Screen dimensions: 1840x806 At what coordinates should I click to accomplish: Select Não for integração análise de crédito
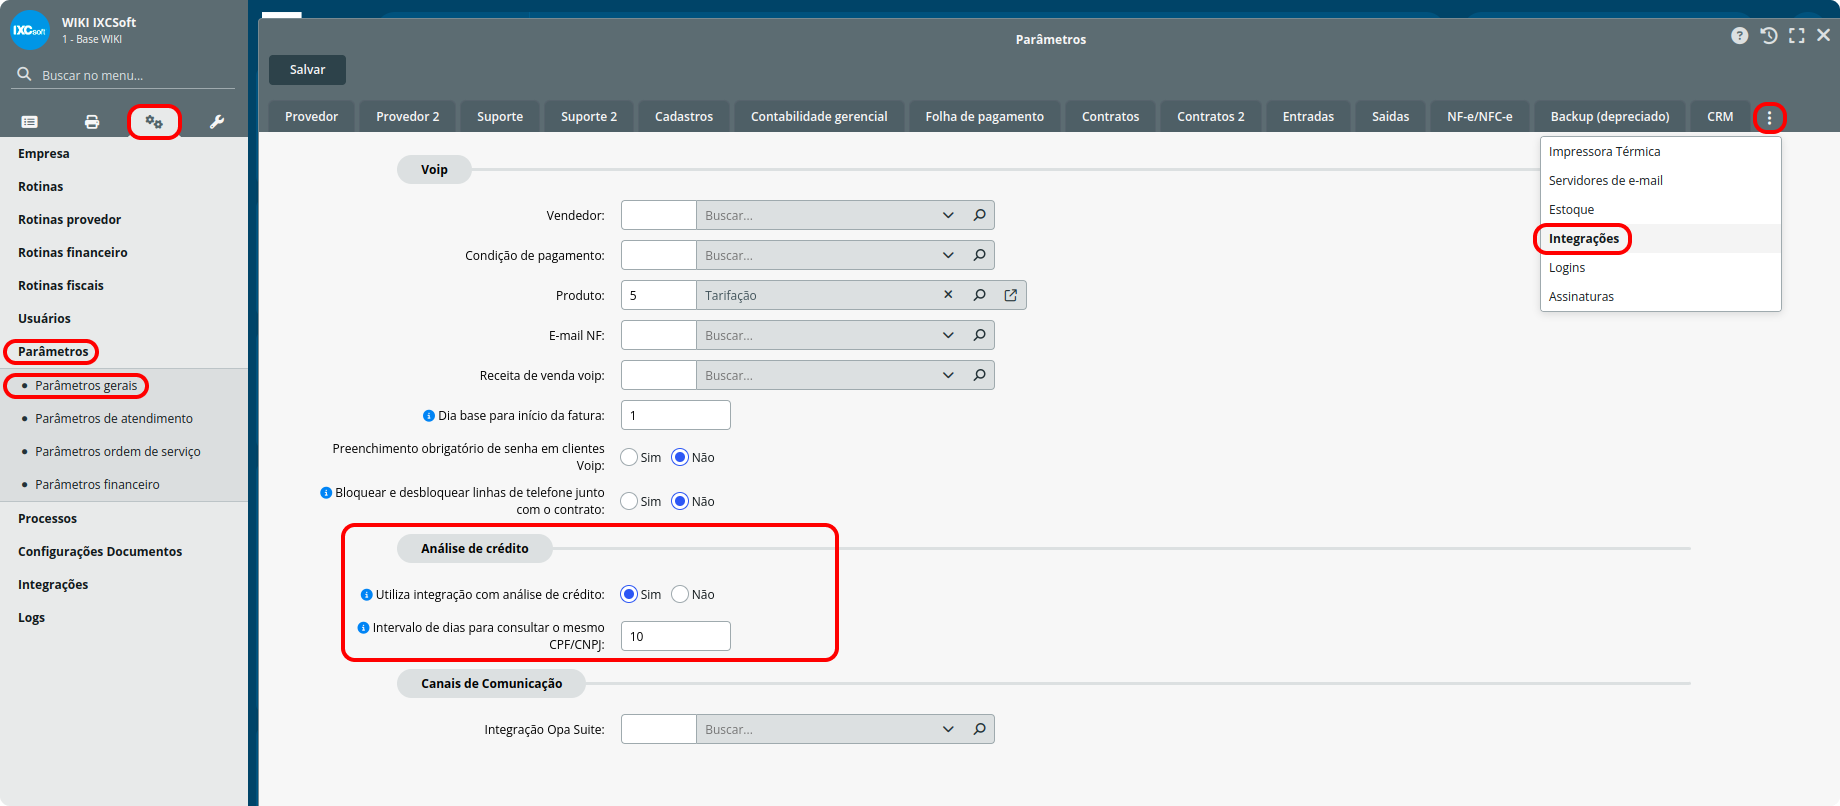pos(680,594)
